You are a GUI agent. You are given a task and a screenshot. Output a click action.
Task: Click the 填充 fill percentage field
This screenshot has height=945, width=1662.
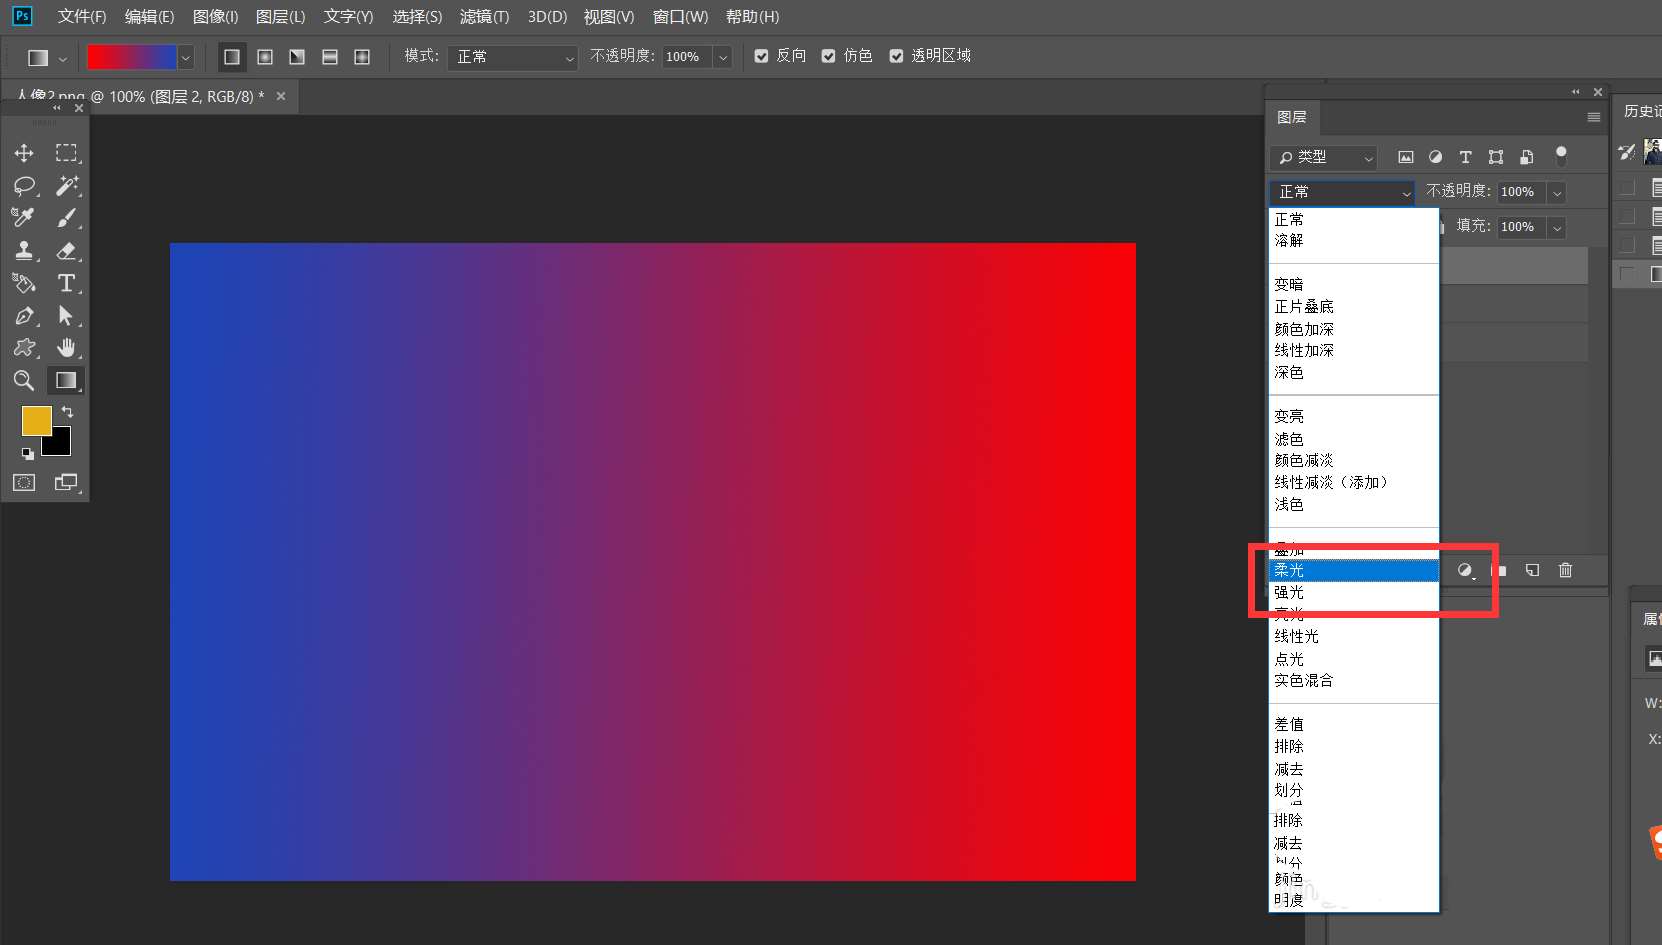[x=1520, y=227]
